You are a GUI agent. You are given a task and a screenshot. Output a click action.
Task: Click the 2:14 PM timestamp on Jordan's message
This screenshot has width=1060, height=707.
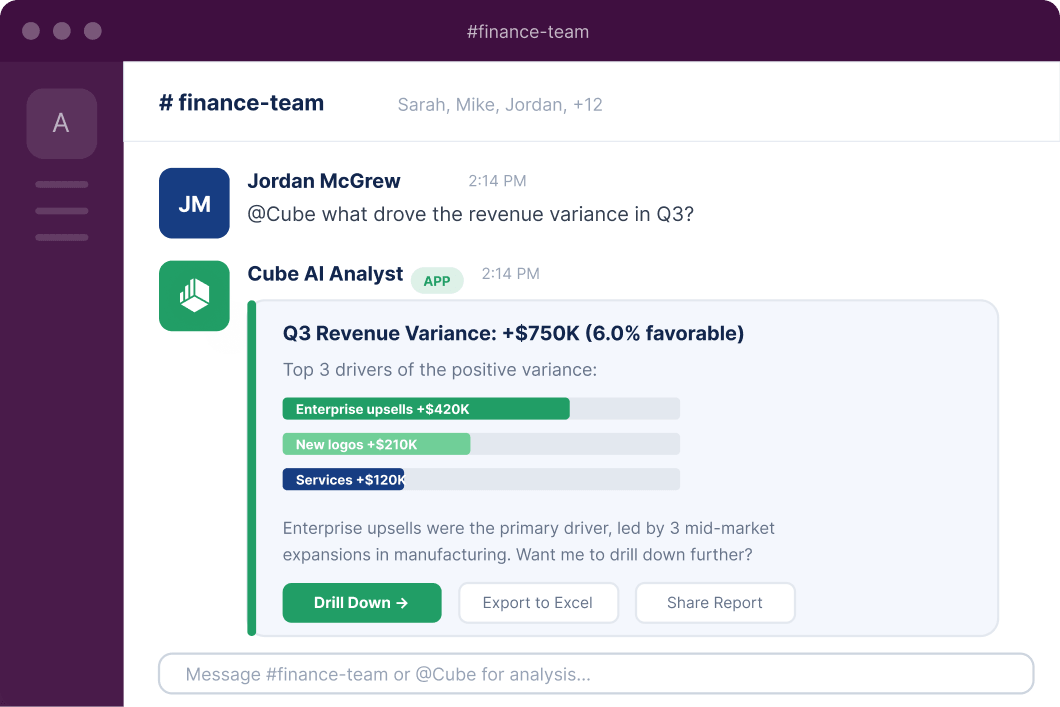pyautogui.click(x=498, y=181)
